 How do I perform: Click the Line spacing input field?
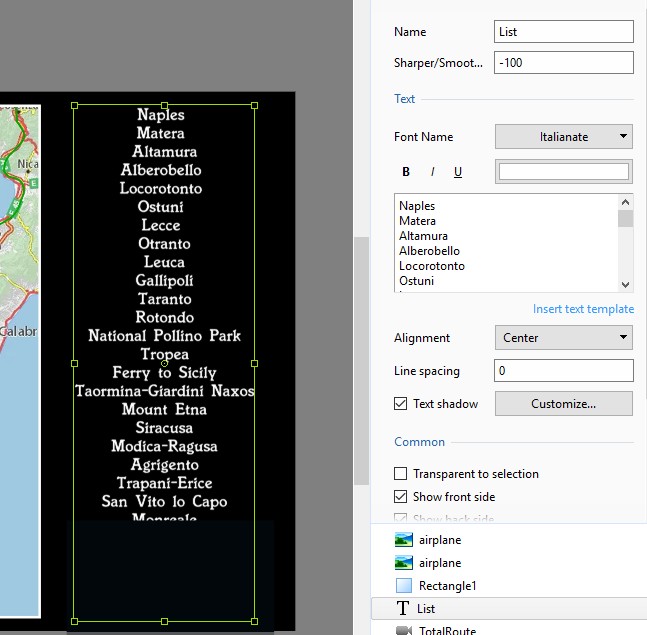563,371
